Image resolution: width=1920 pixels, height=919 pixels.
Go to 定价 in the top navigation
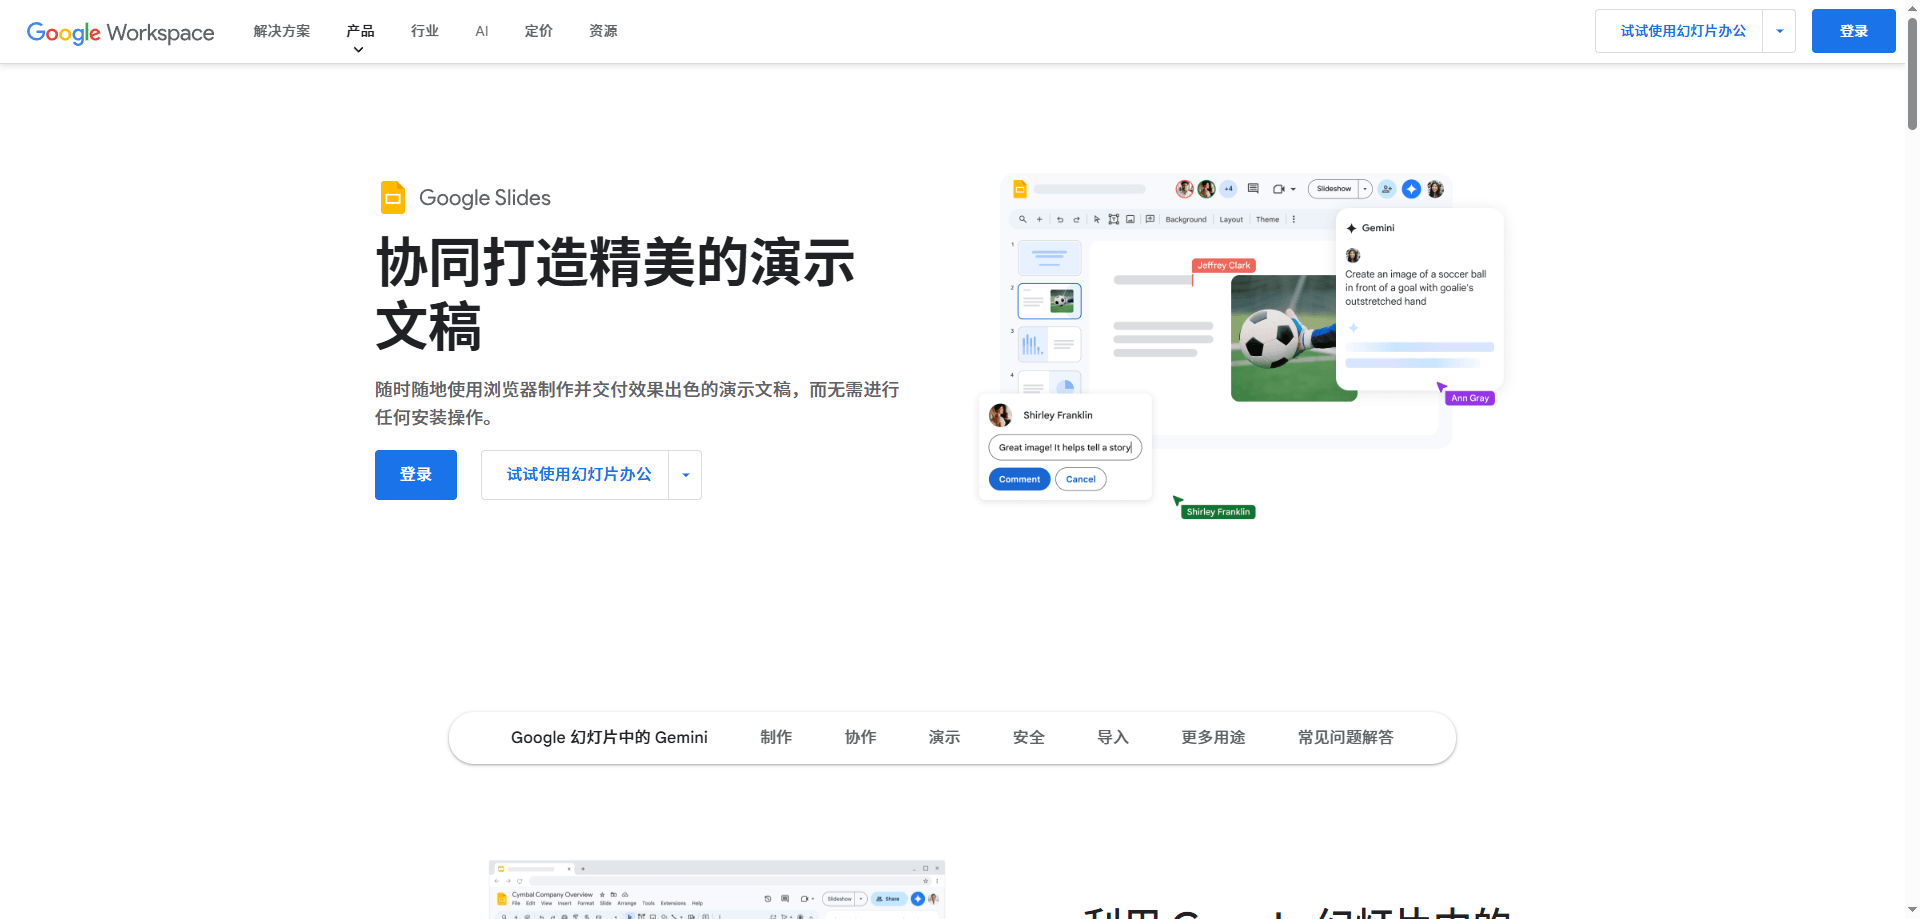click(539, 31)
